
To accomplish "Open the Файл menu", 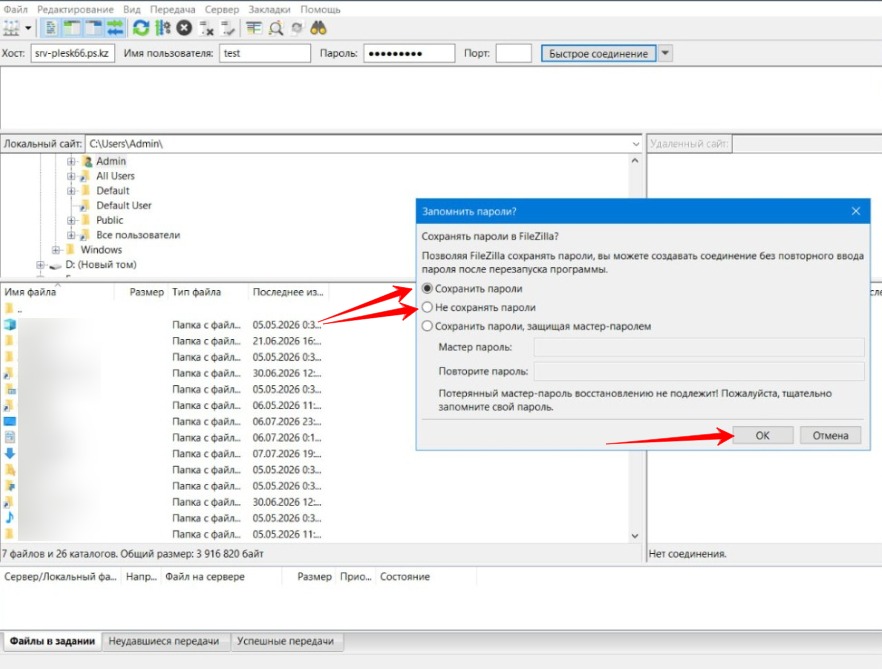I will coord(15,10).
